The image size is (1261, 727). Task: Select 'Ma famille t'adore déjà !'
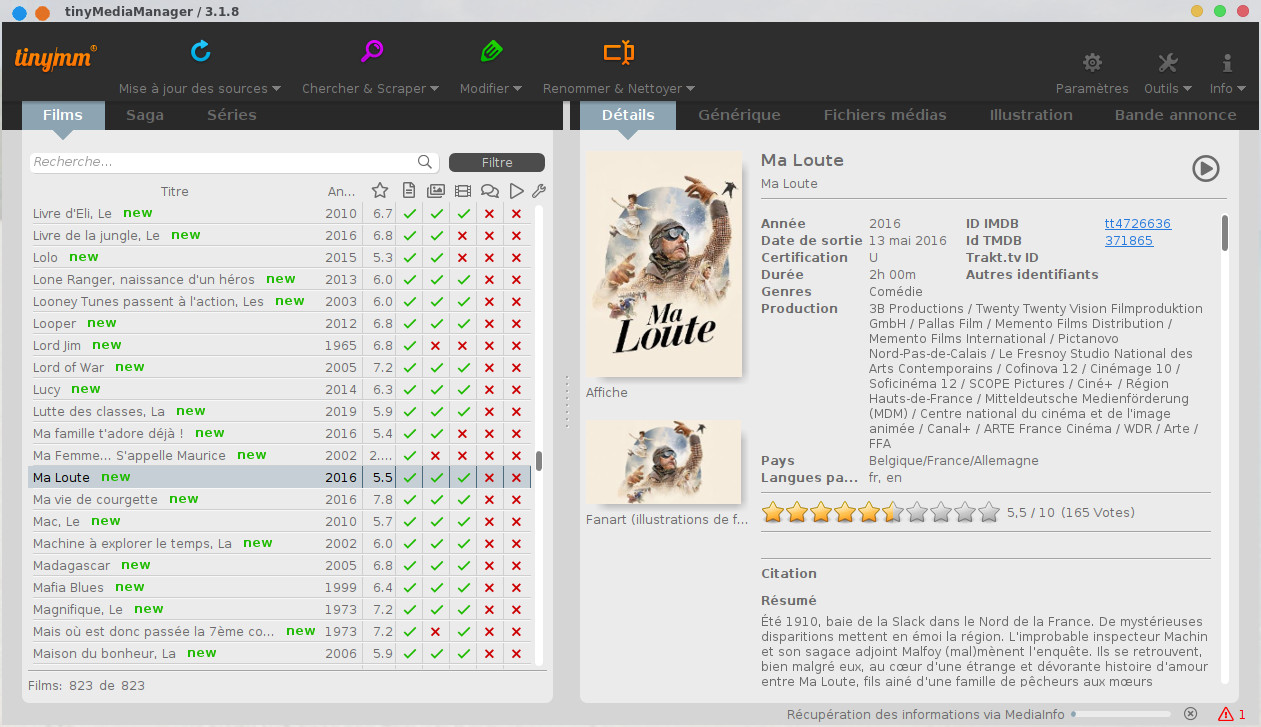coord(280,433)
